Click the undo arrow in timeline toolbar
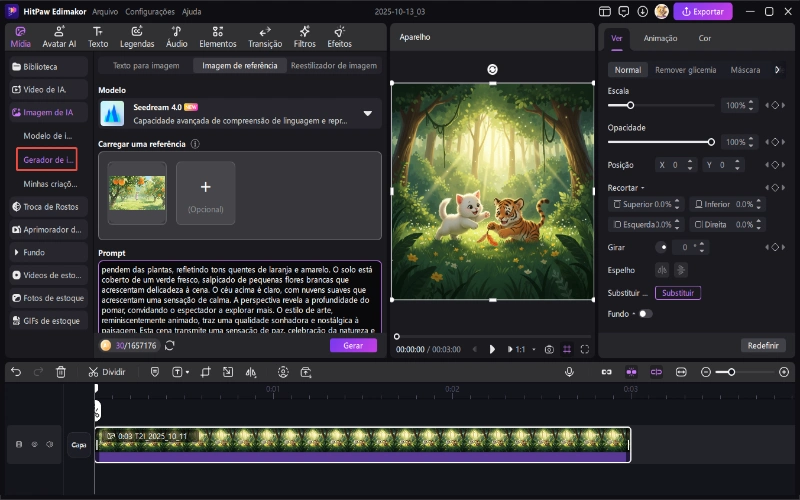 [16, 371]
